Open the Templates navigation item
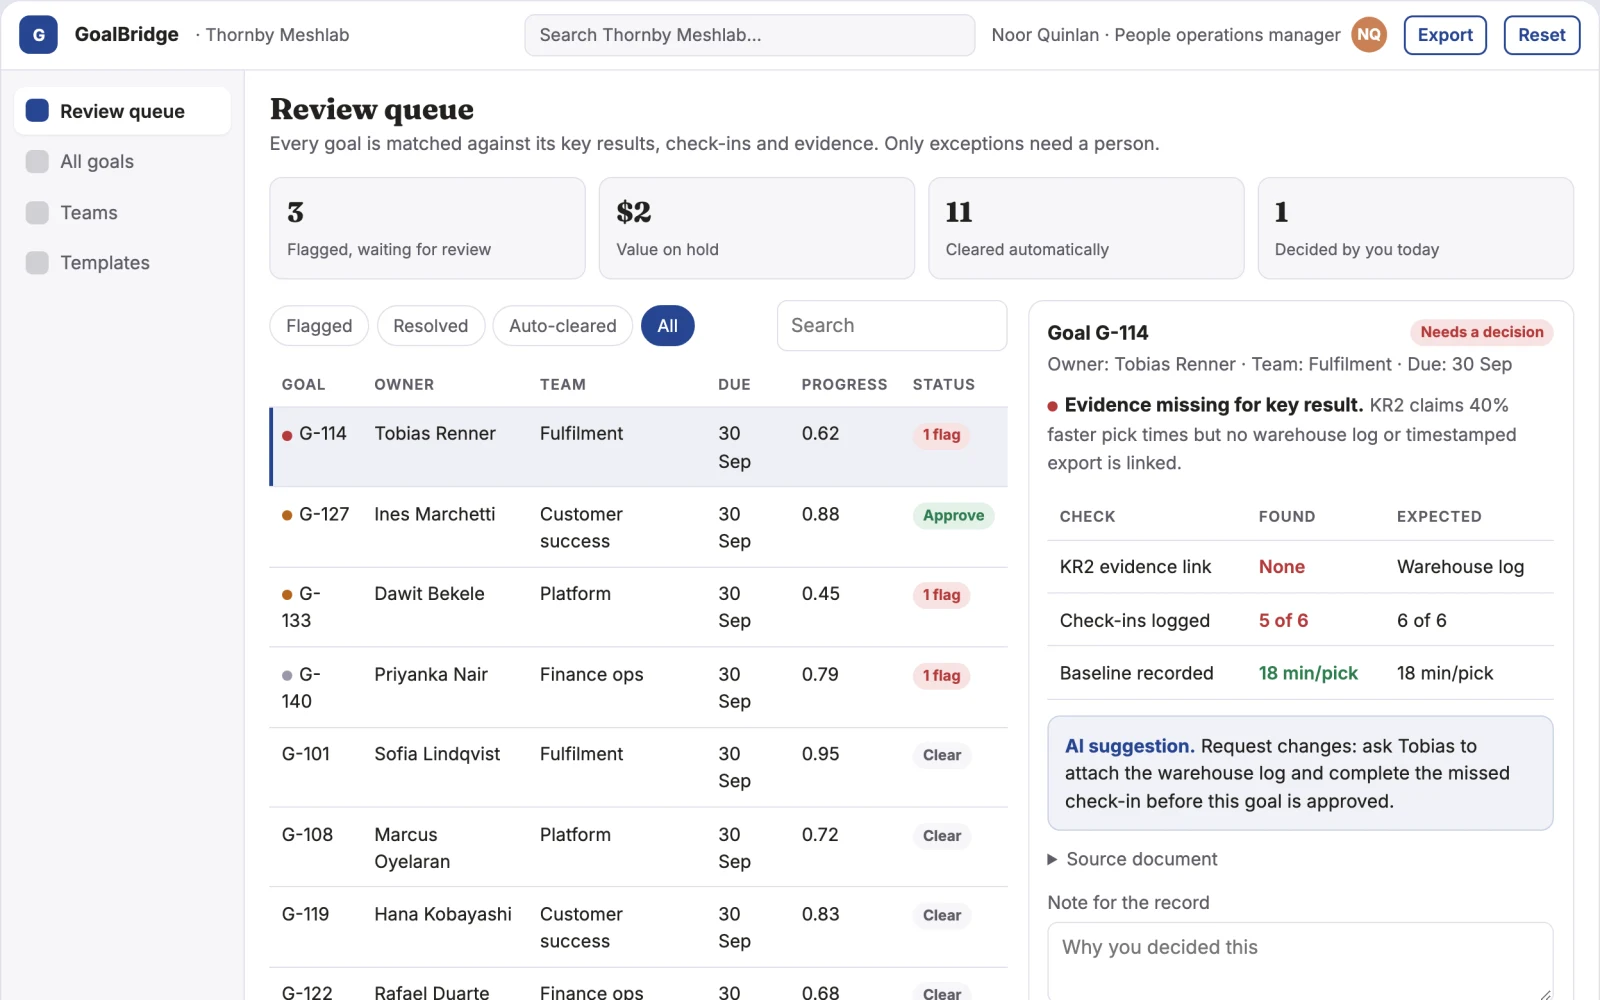Viewport: 1600px width, 1000px height. [122, 262]
